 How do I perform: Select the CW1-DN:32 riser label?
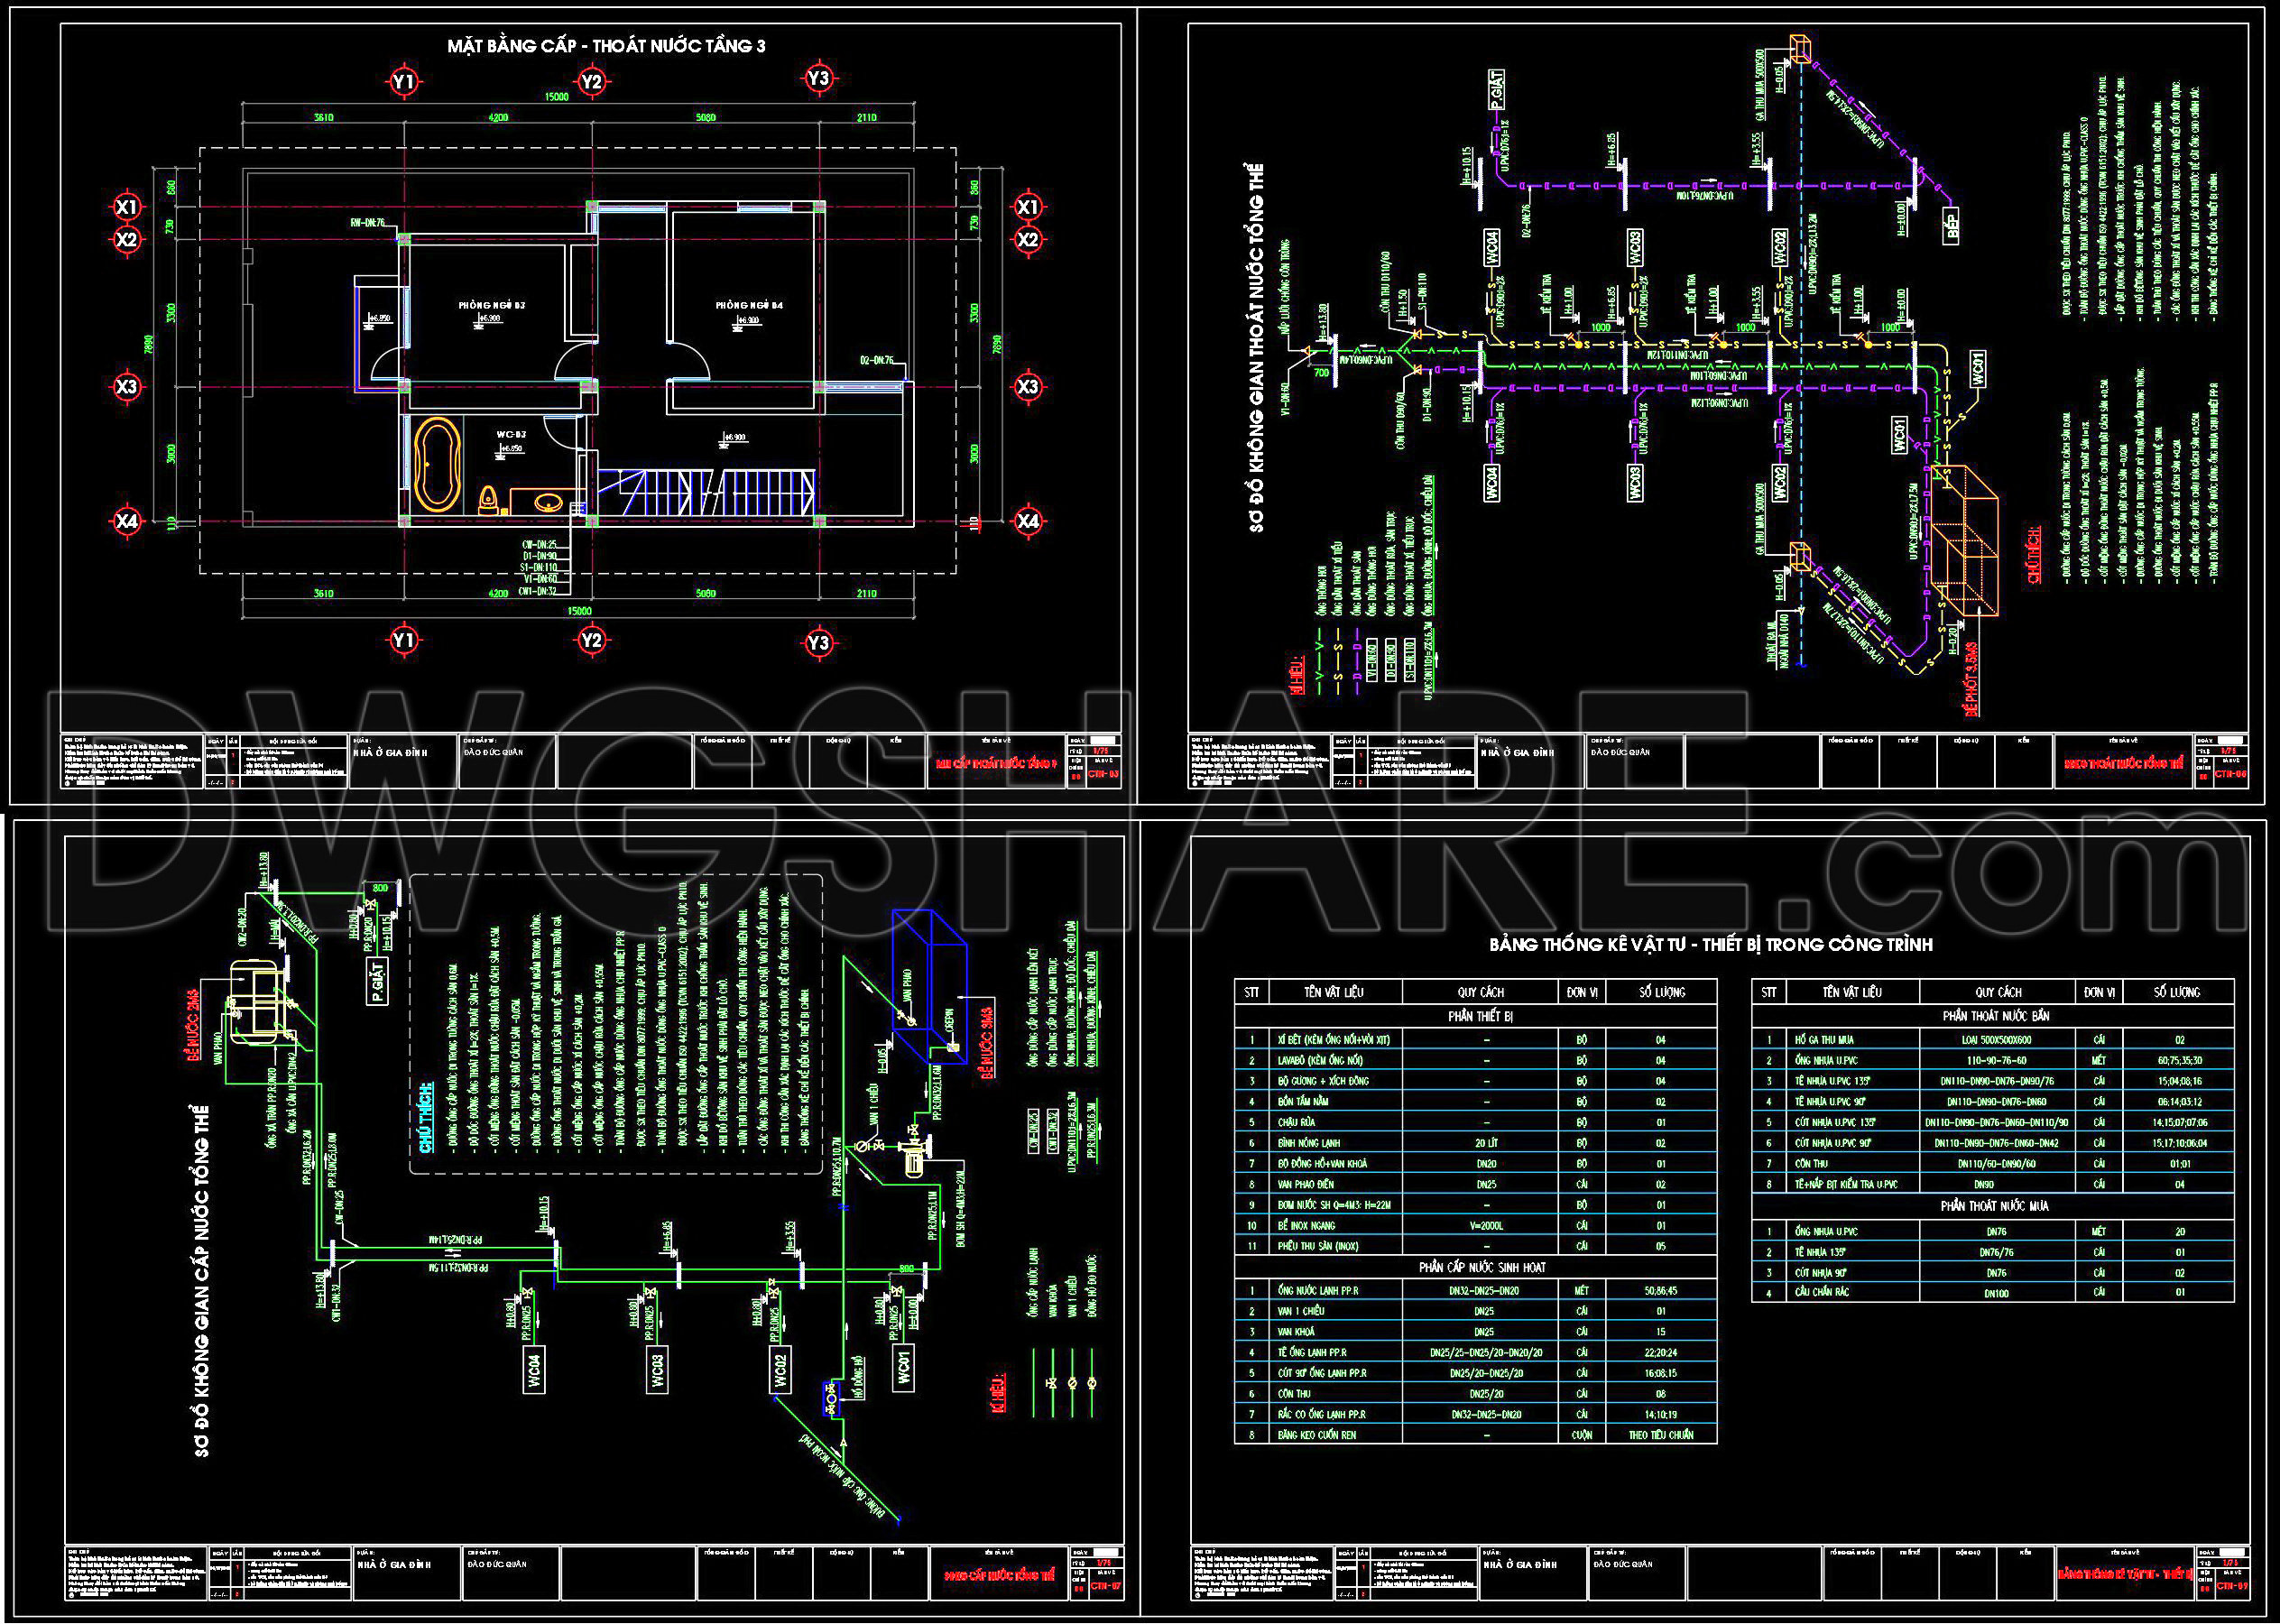coord(538,591)
